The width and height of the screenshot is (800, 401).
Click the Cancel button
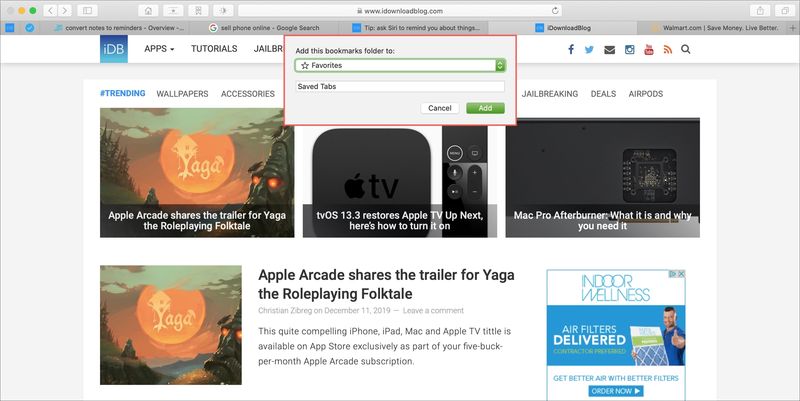point(440,108)
